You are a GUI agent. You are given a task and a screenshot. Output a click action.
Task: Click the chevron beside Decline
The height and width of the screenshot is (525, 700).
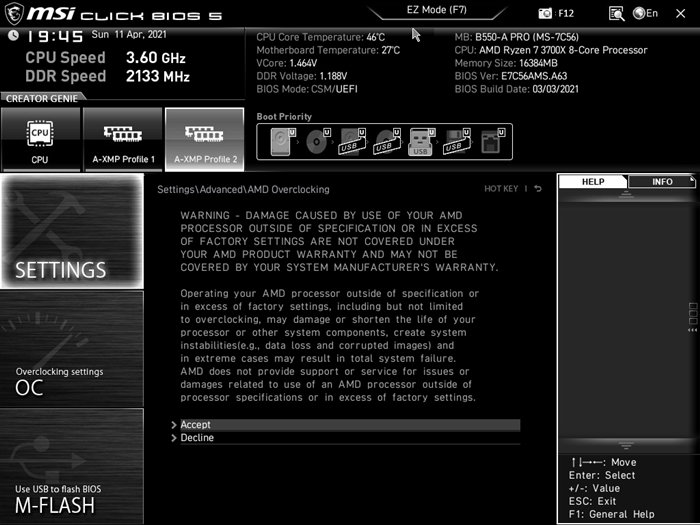tap(174, 438)
